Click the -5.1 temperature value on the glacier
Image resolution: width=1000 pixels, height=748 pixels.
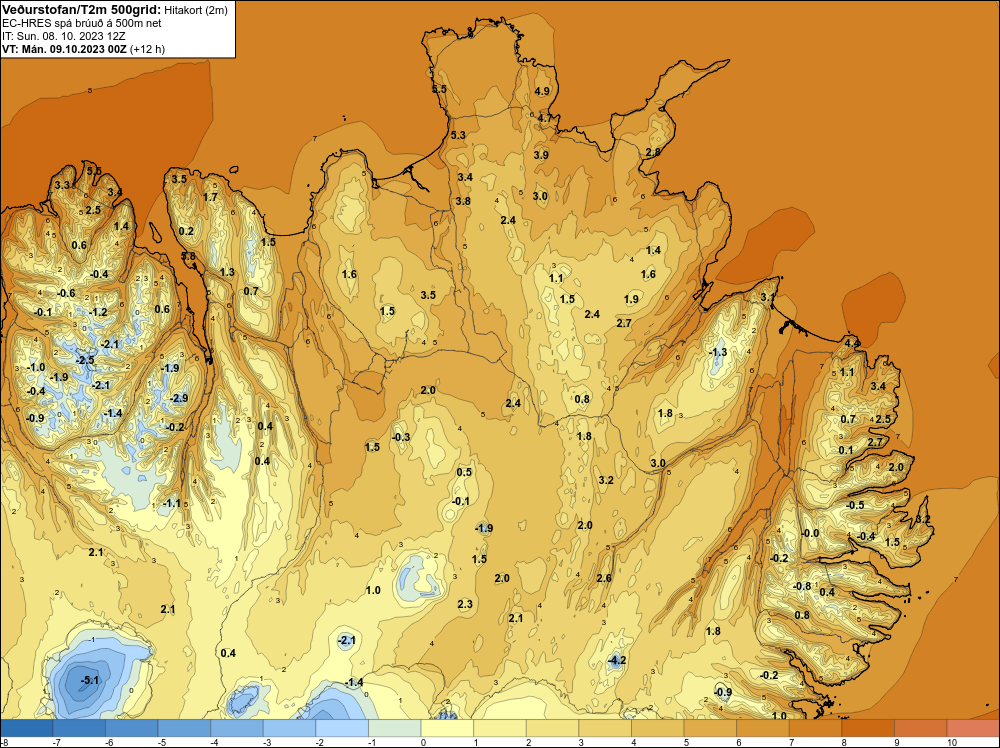pyautogui.click(x=90, y=680)
